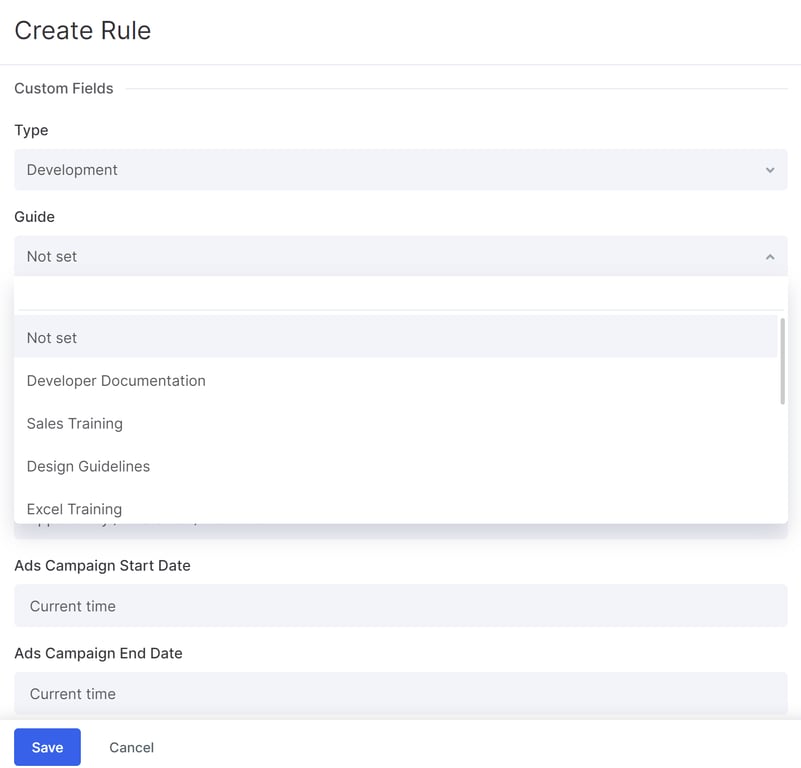Open the Type dropdown showing Development
This screenshot has width=801, height=768.
400,170
